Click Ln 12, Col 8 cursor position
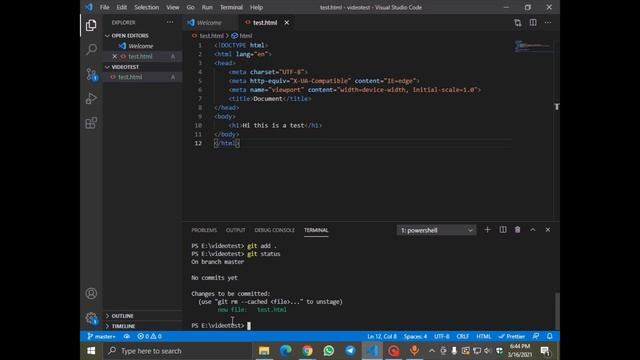Screen dimensions: 640x360 point(382,336)
